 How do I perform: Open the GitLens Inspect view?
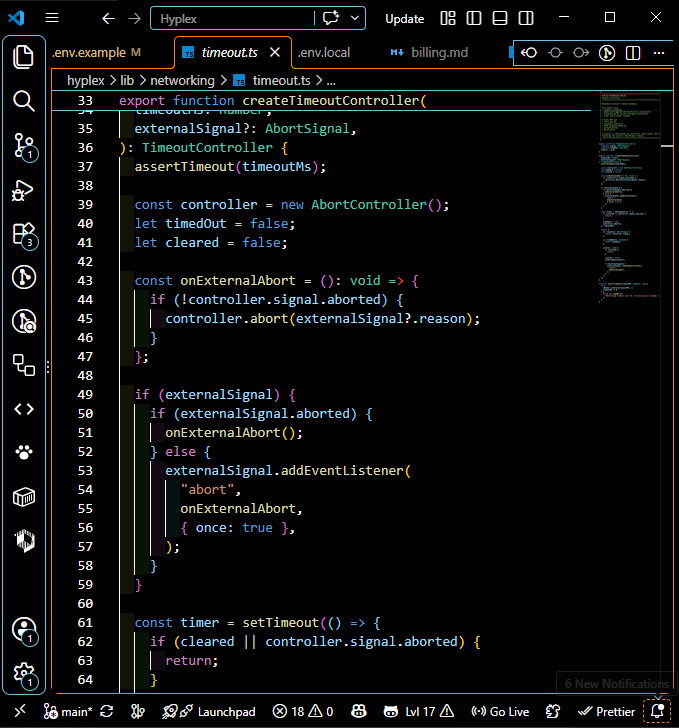(24, 321)
